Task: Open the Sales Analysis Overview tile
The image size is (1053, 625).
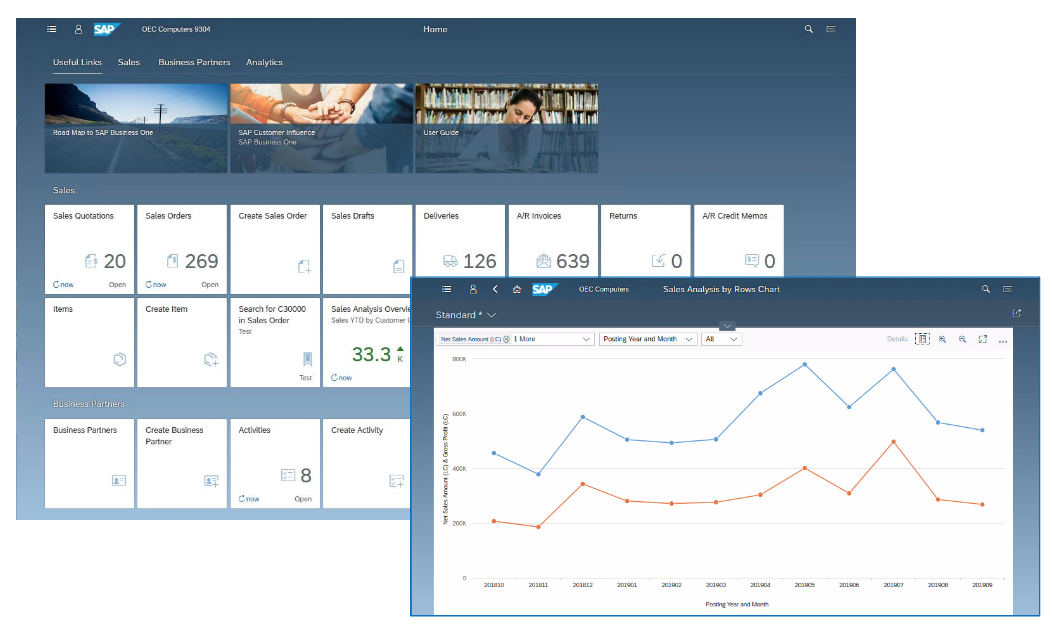Action: 367,342
